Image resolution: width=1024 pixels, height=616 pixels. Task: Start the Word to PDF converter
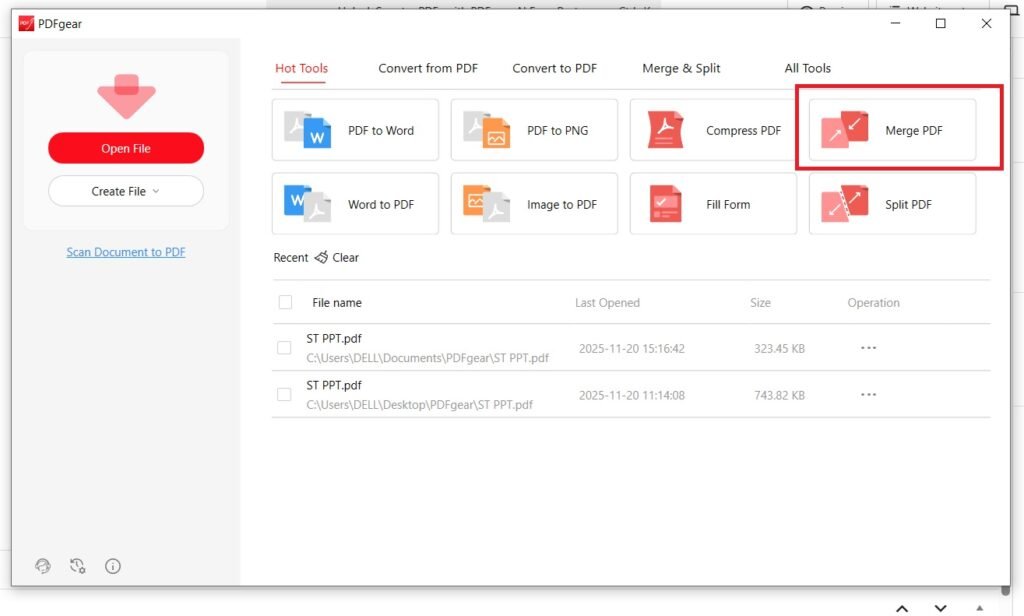pos(355,204)
